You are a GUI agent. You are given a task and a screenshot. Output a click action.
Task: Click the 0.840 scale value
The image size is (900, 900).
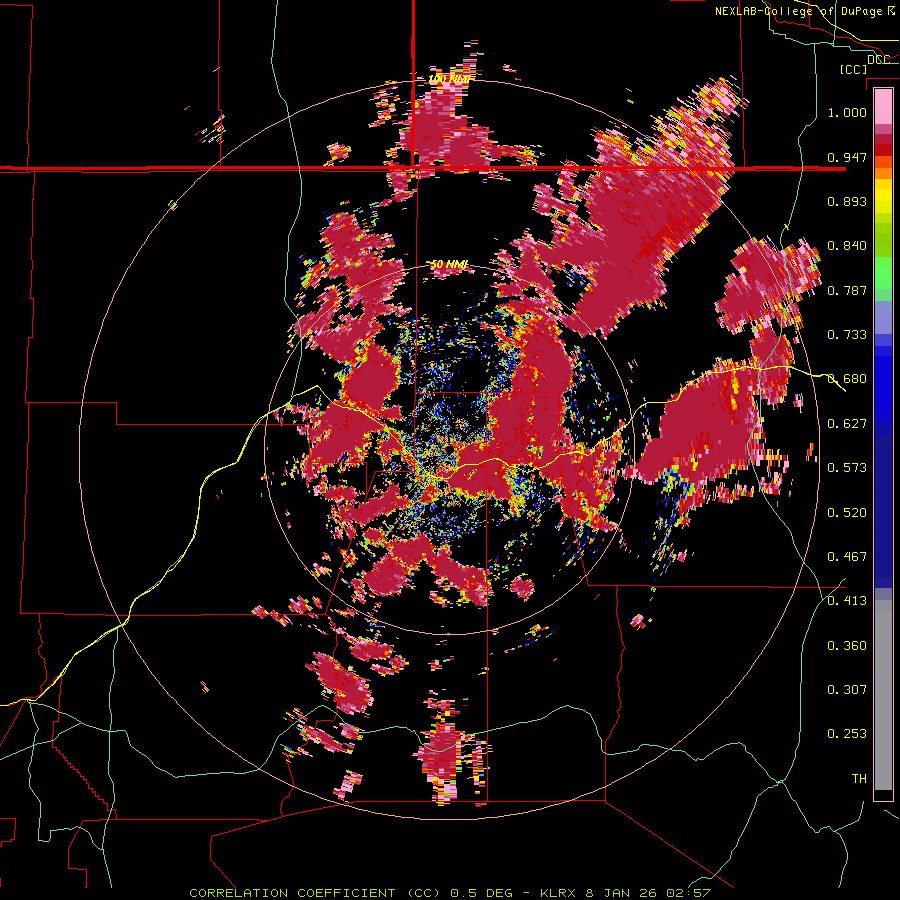pyautogui.click(x=847, y=246)
